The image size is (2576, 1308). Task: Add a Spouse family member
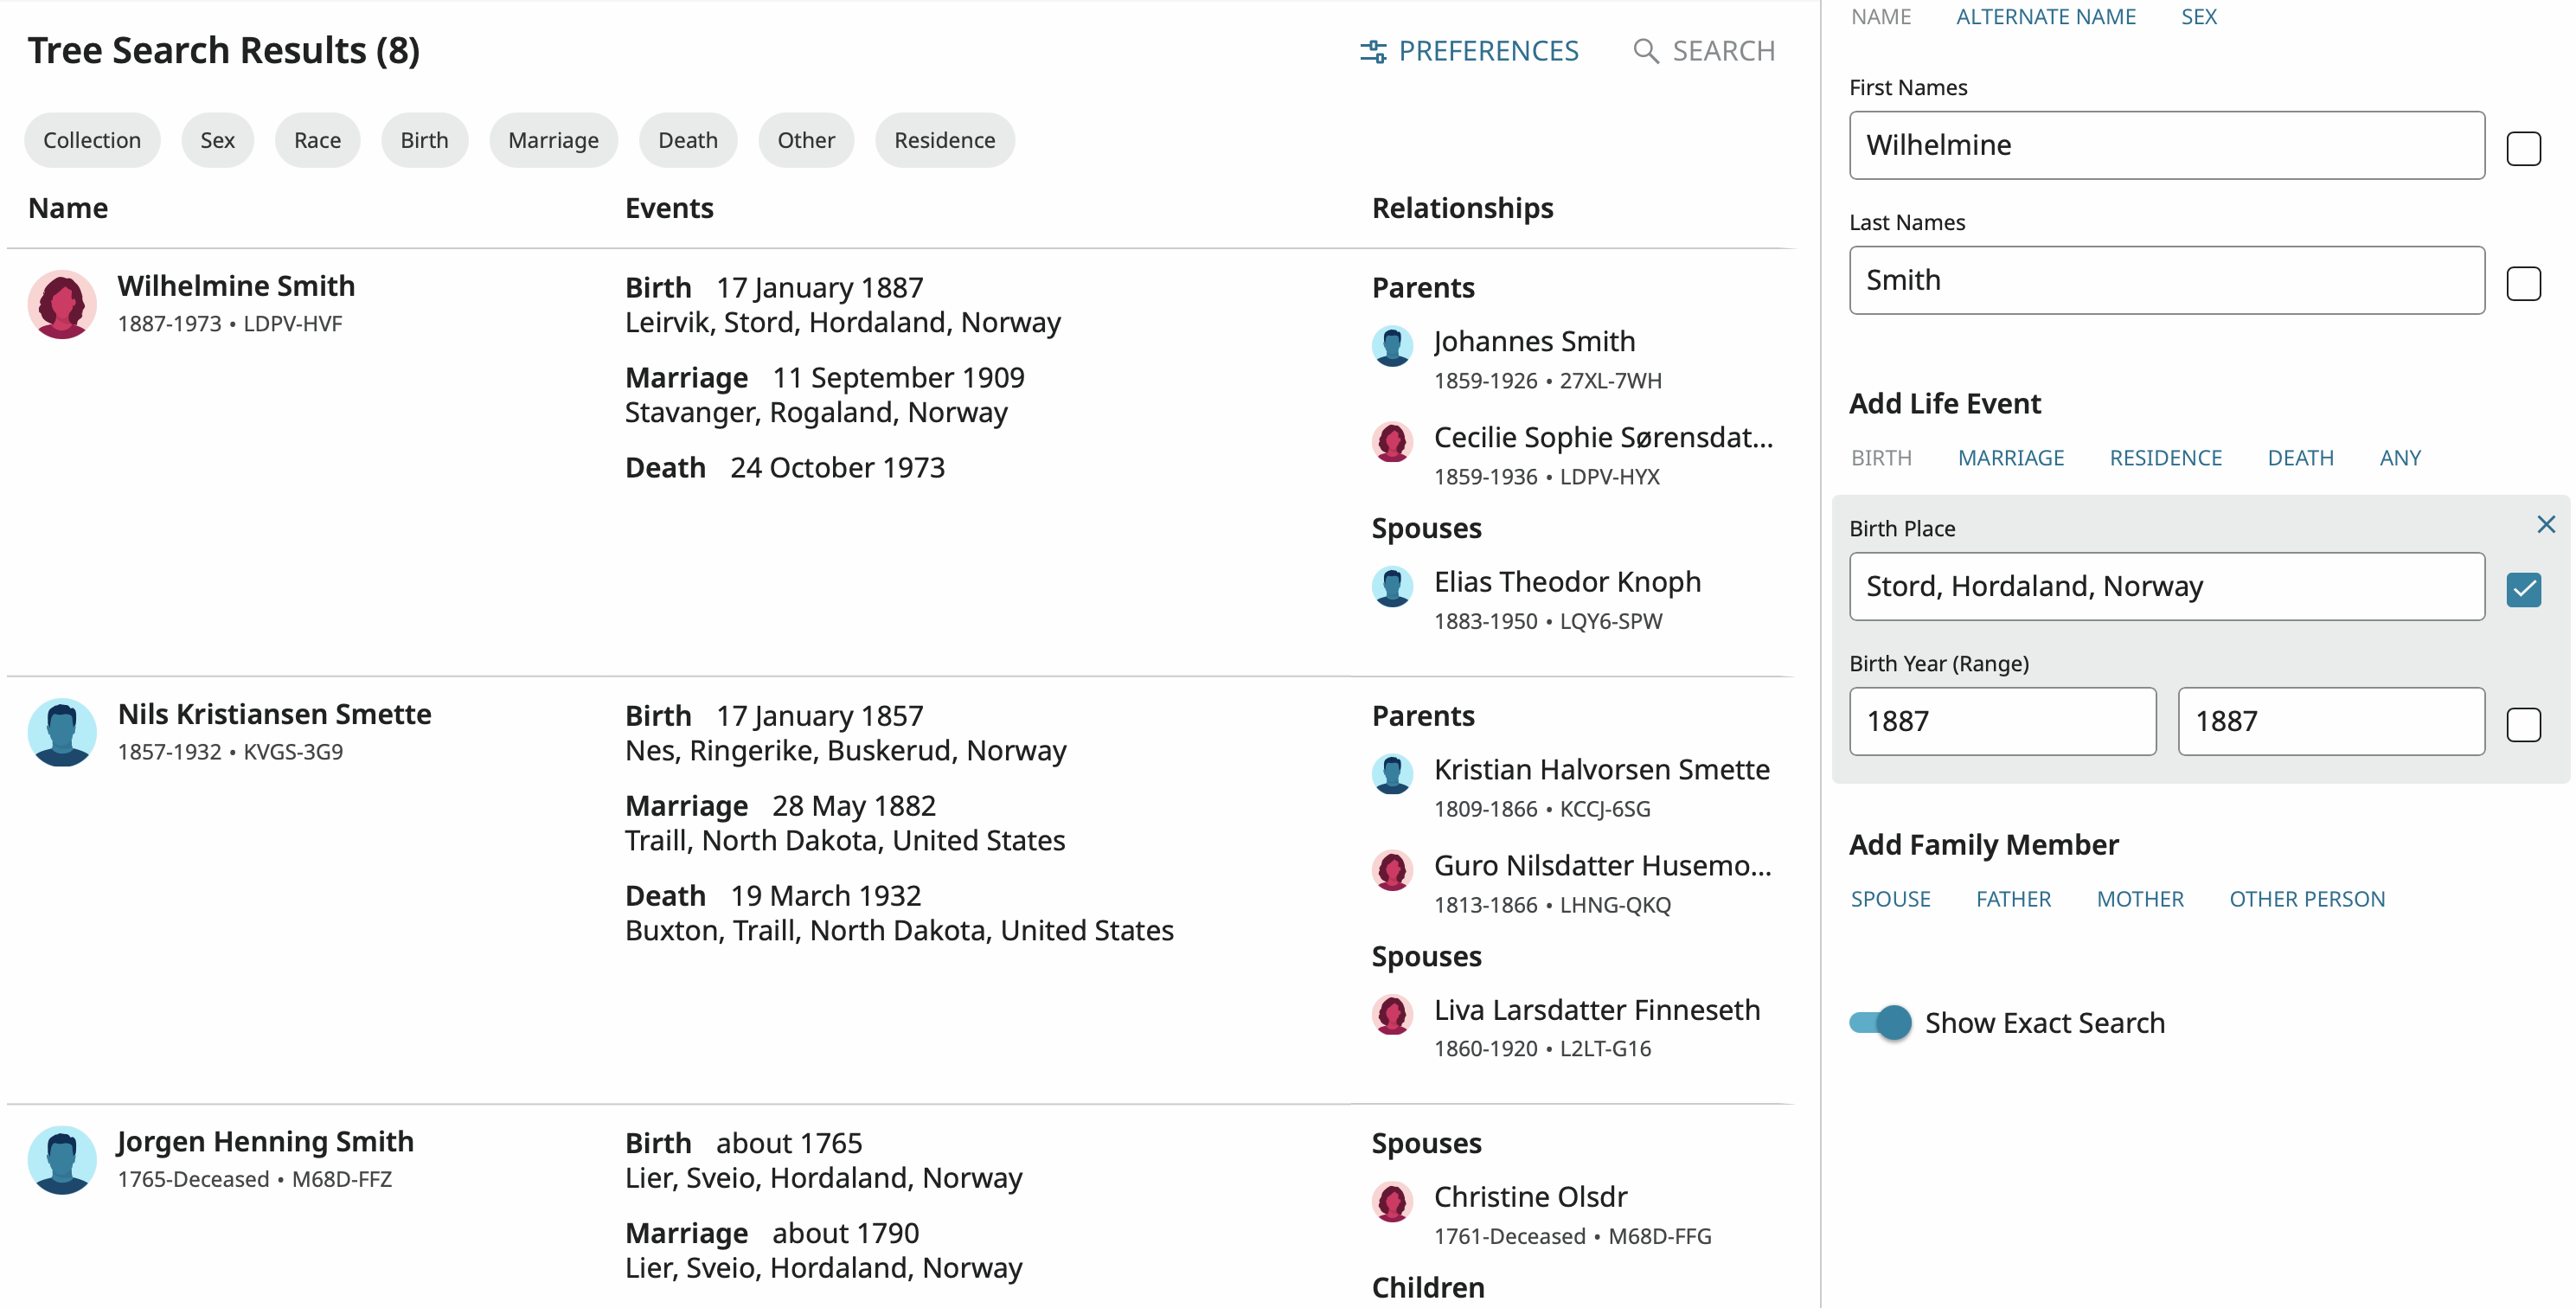click(x=1890, y=899)
